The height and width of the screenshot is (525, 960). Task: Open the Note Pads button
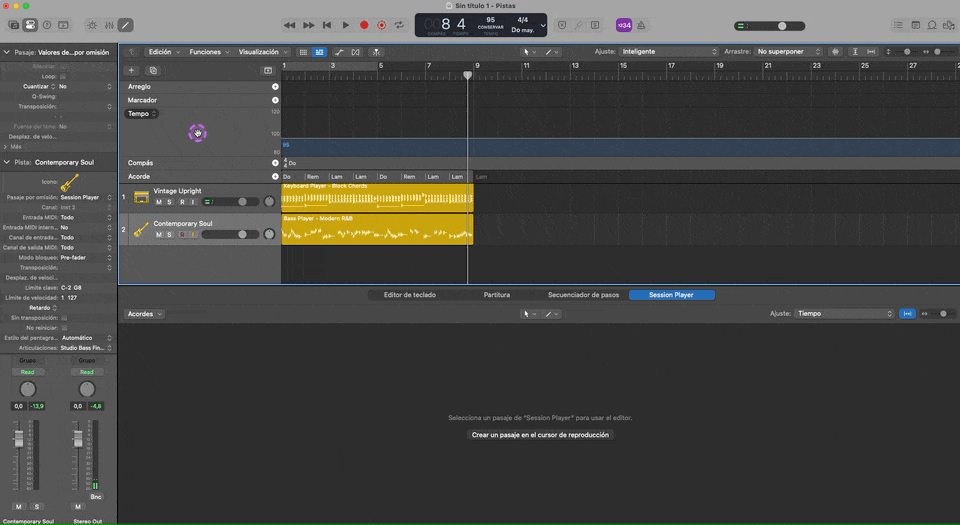click(x=915, y=25)
